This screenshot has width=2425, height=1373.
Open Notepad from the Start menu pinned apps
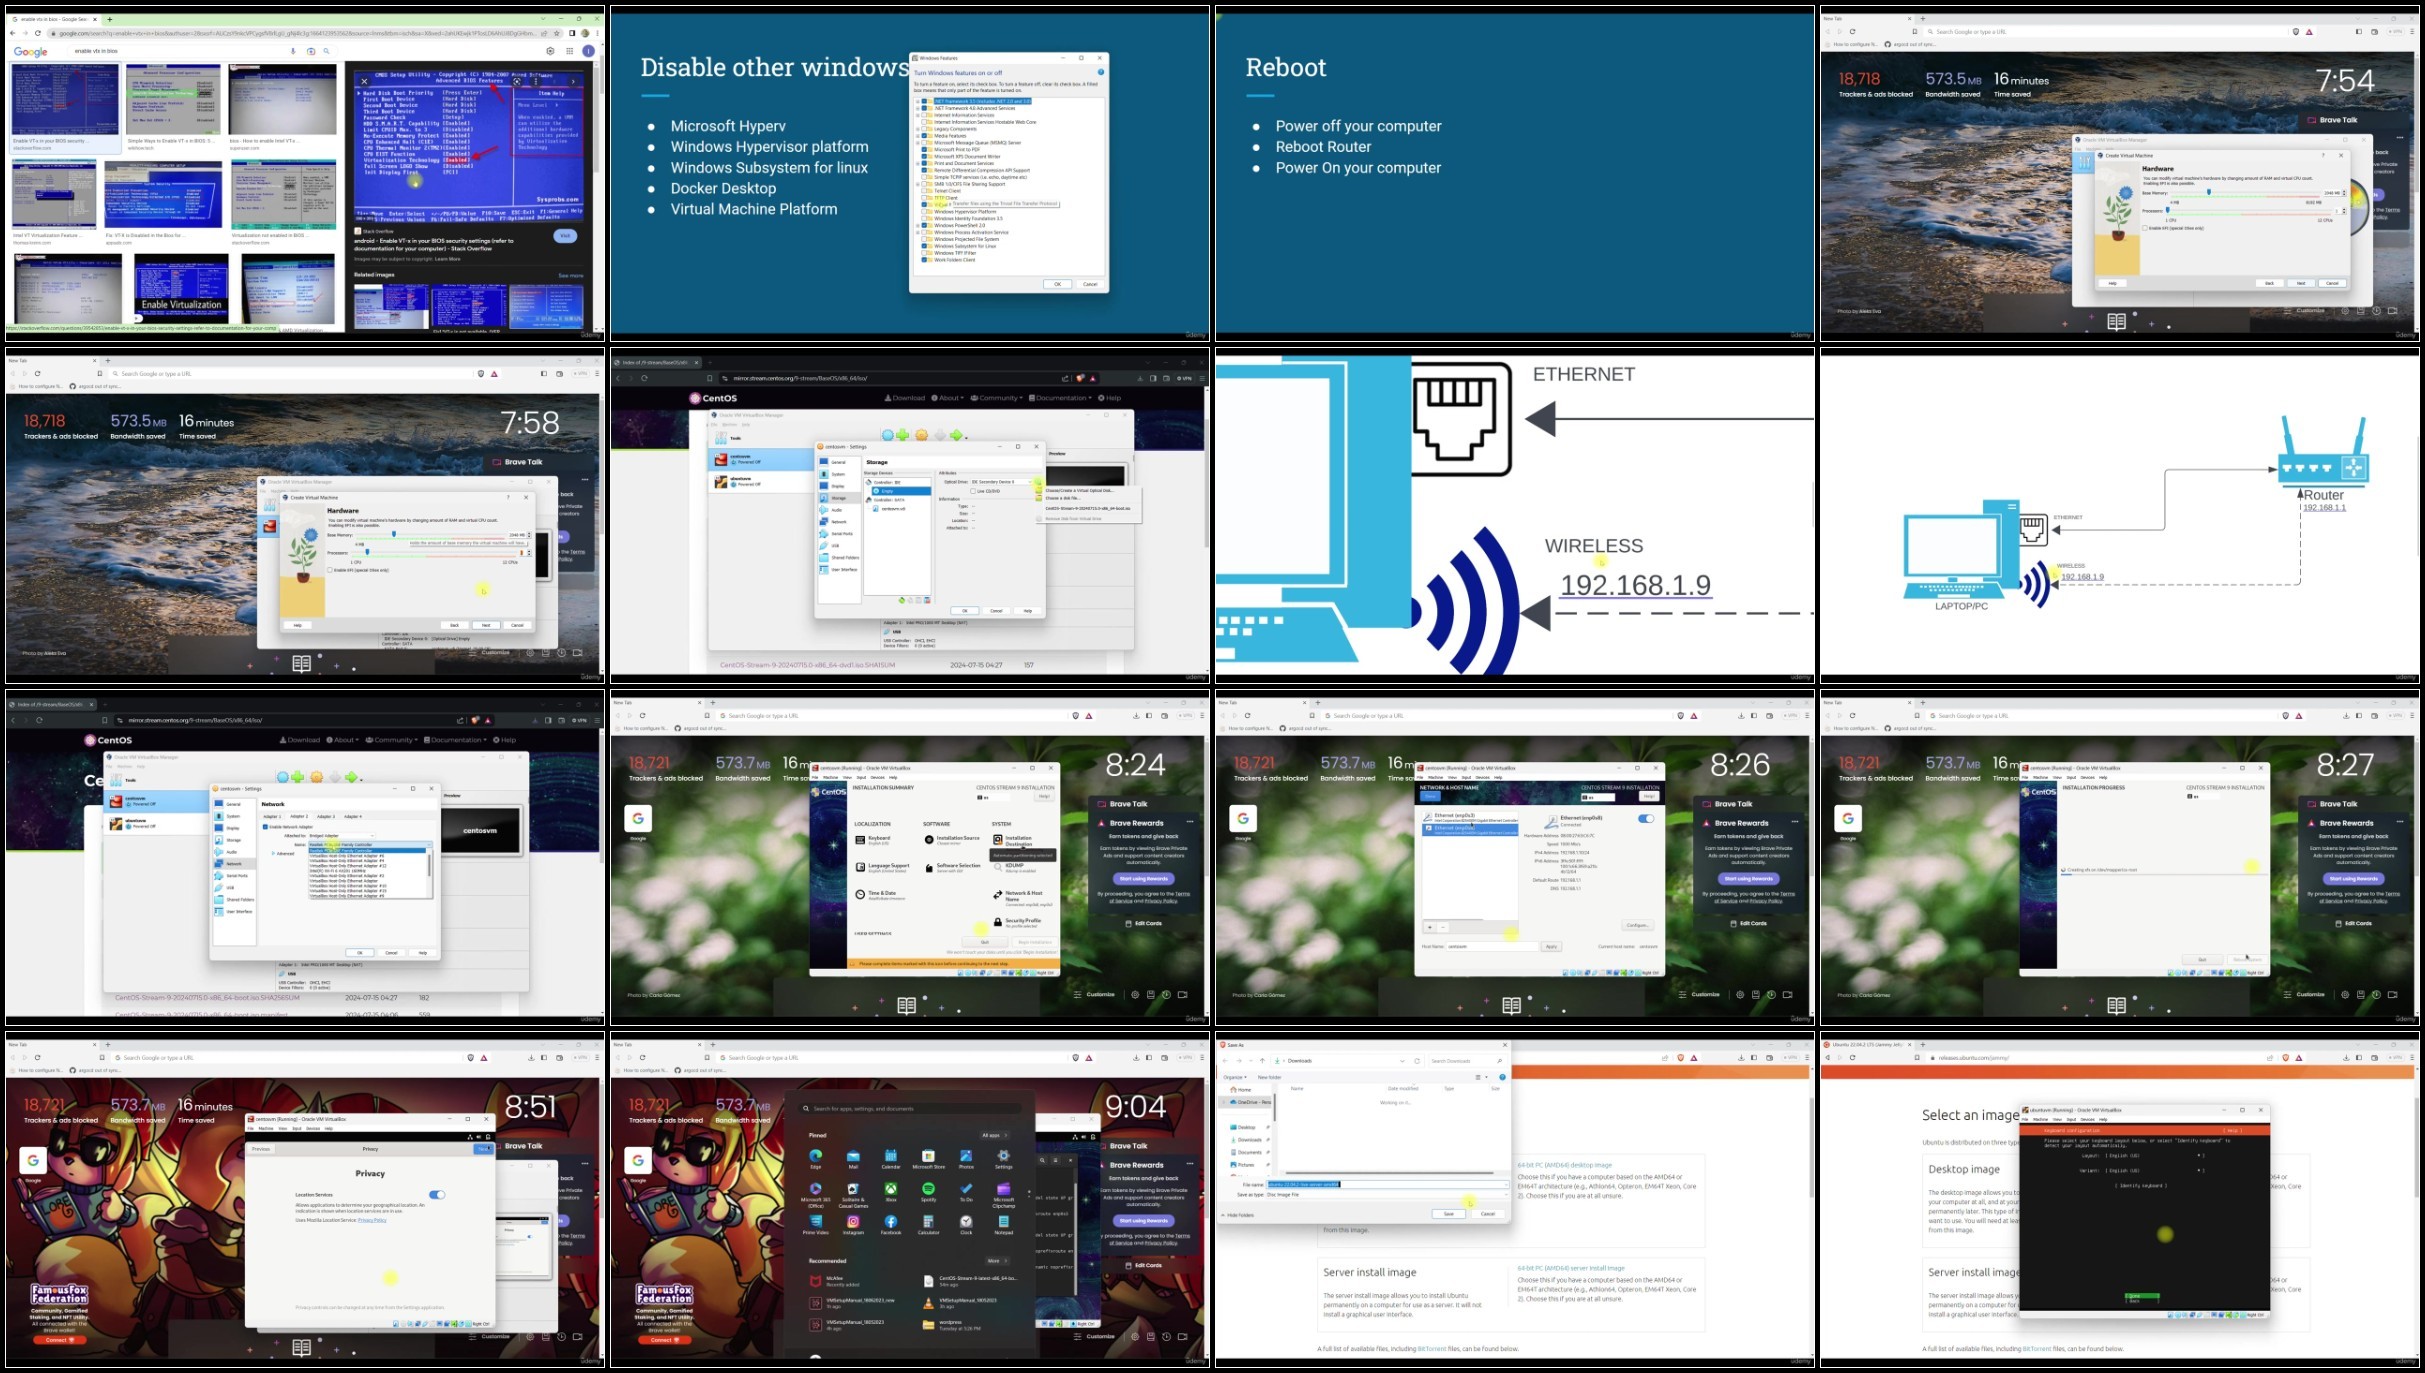click(1003, 1225)
